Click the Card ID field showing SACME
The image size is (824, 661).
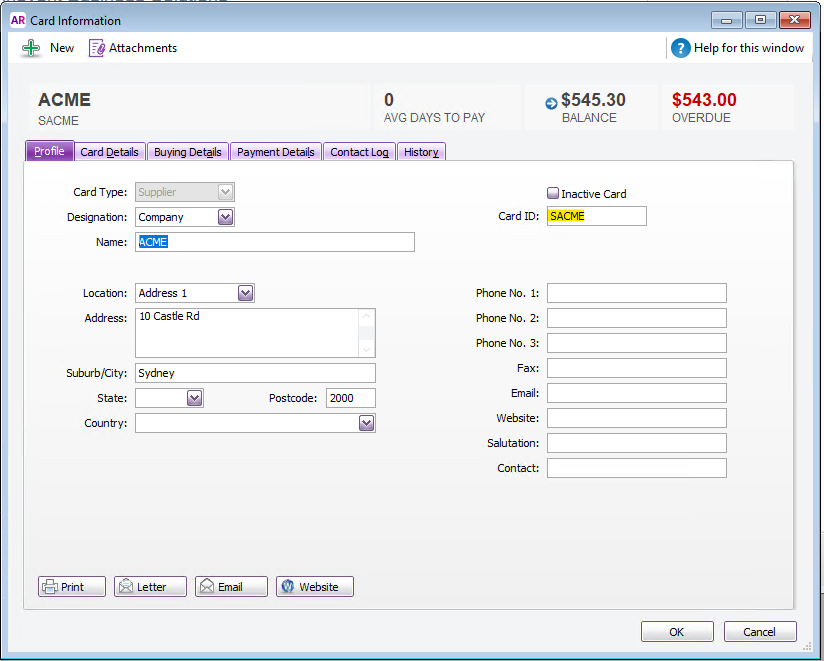coord(597,216)
